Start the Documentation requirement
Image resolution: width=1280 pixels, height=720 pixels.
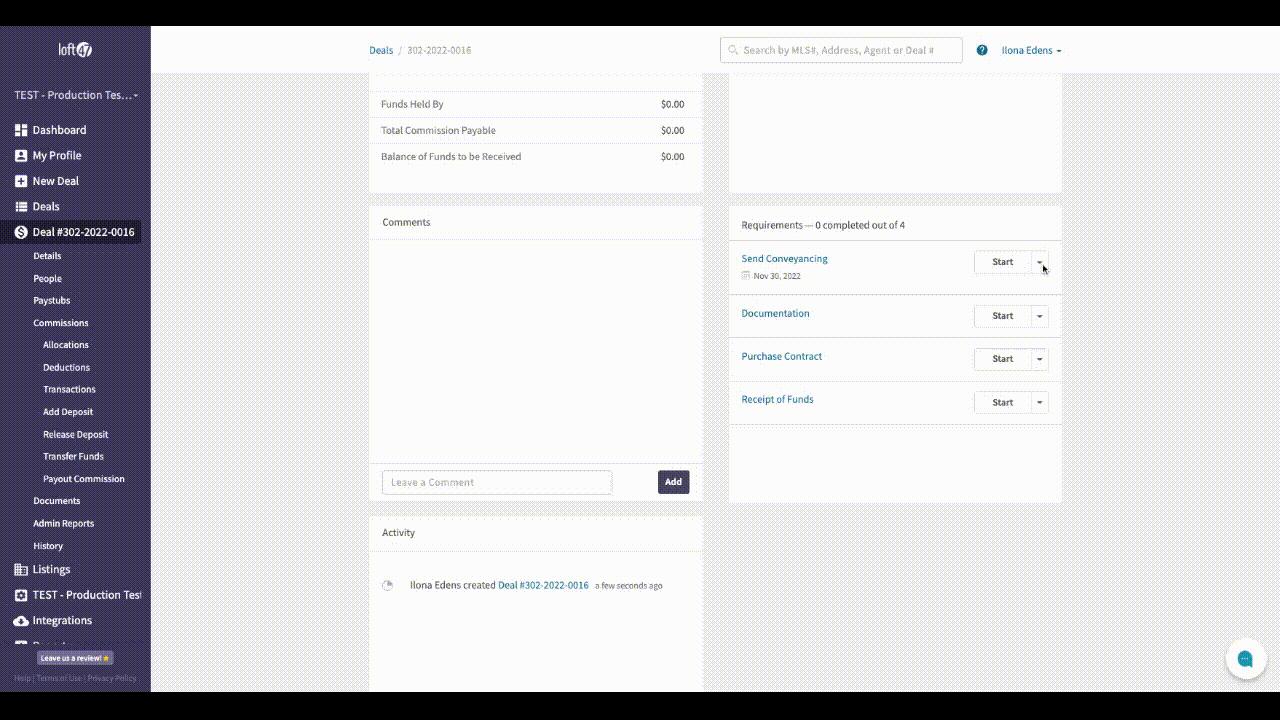coord(1003,316)
